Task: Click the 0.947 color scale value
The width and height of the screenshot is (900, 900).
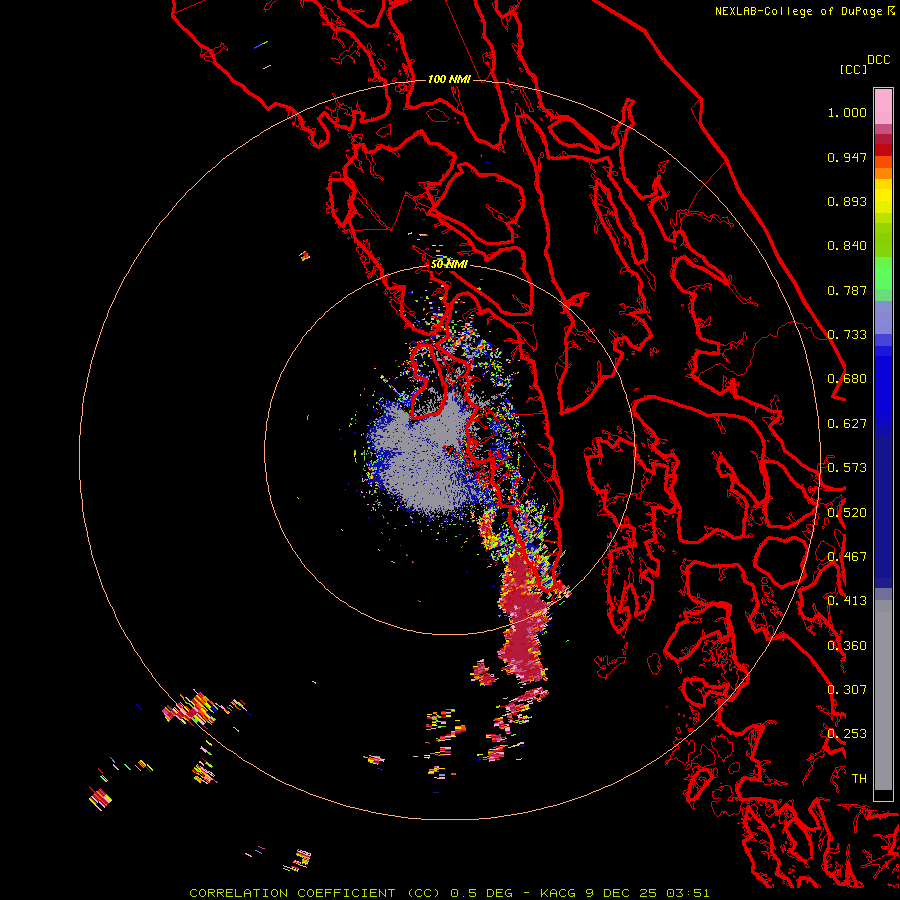Action: click(x=847, y=157)
